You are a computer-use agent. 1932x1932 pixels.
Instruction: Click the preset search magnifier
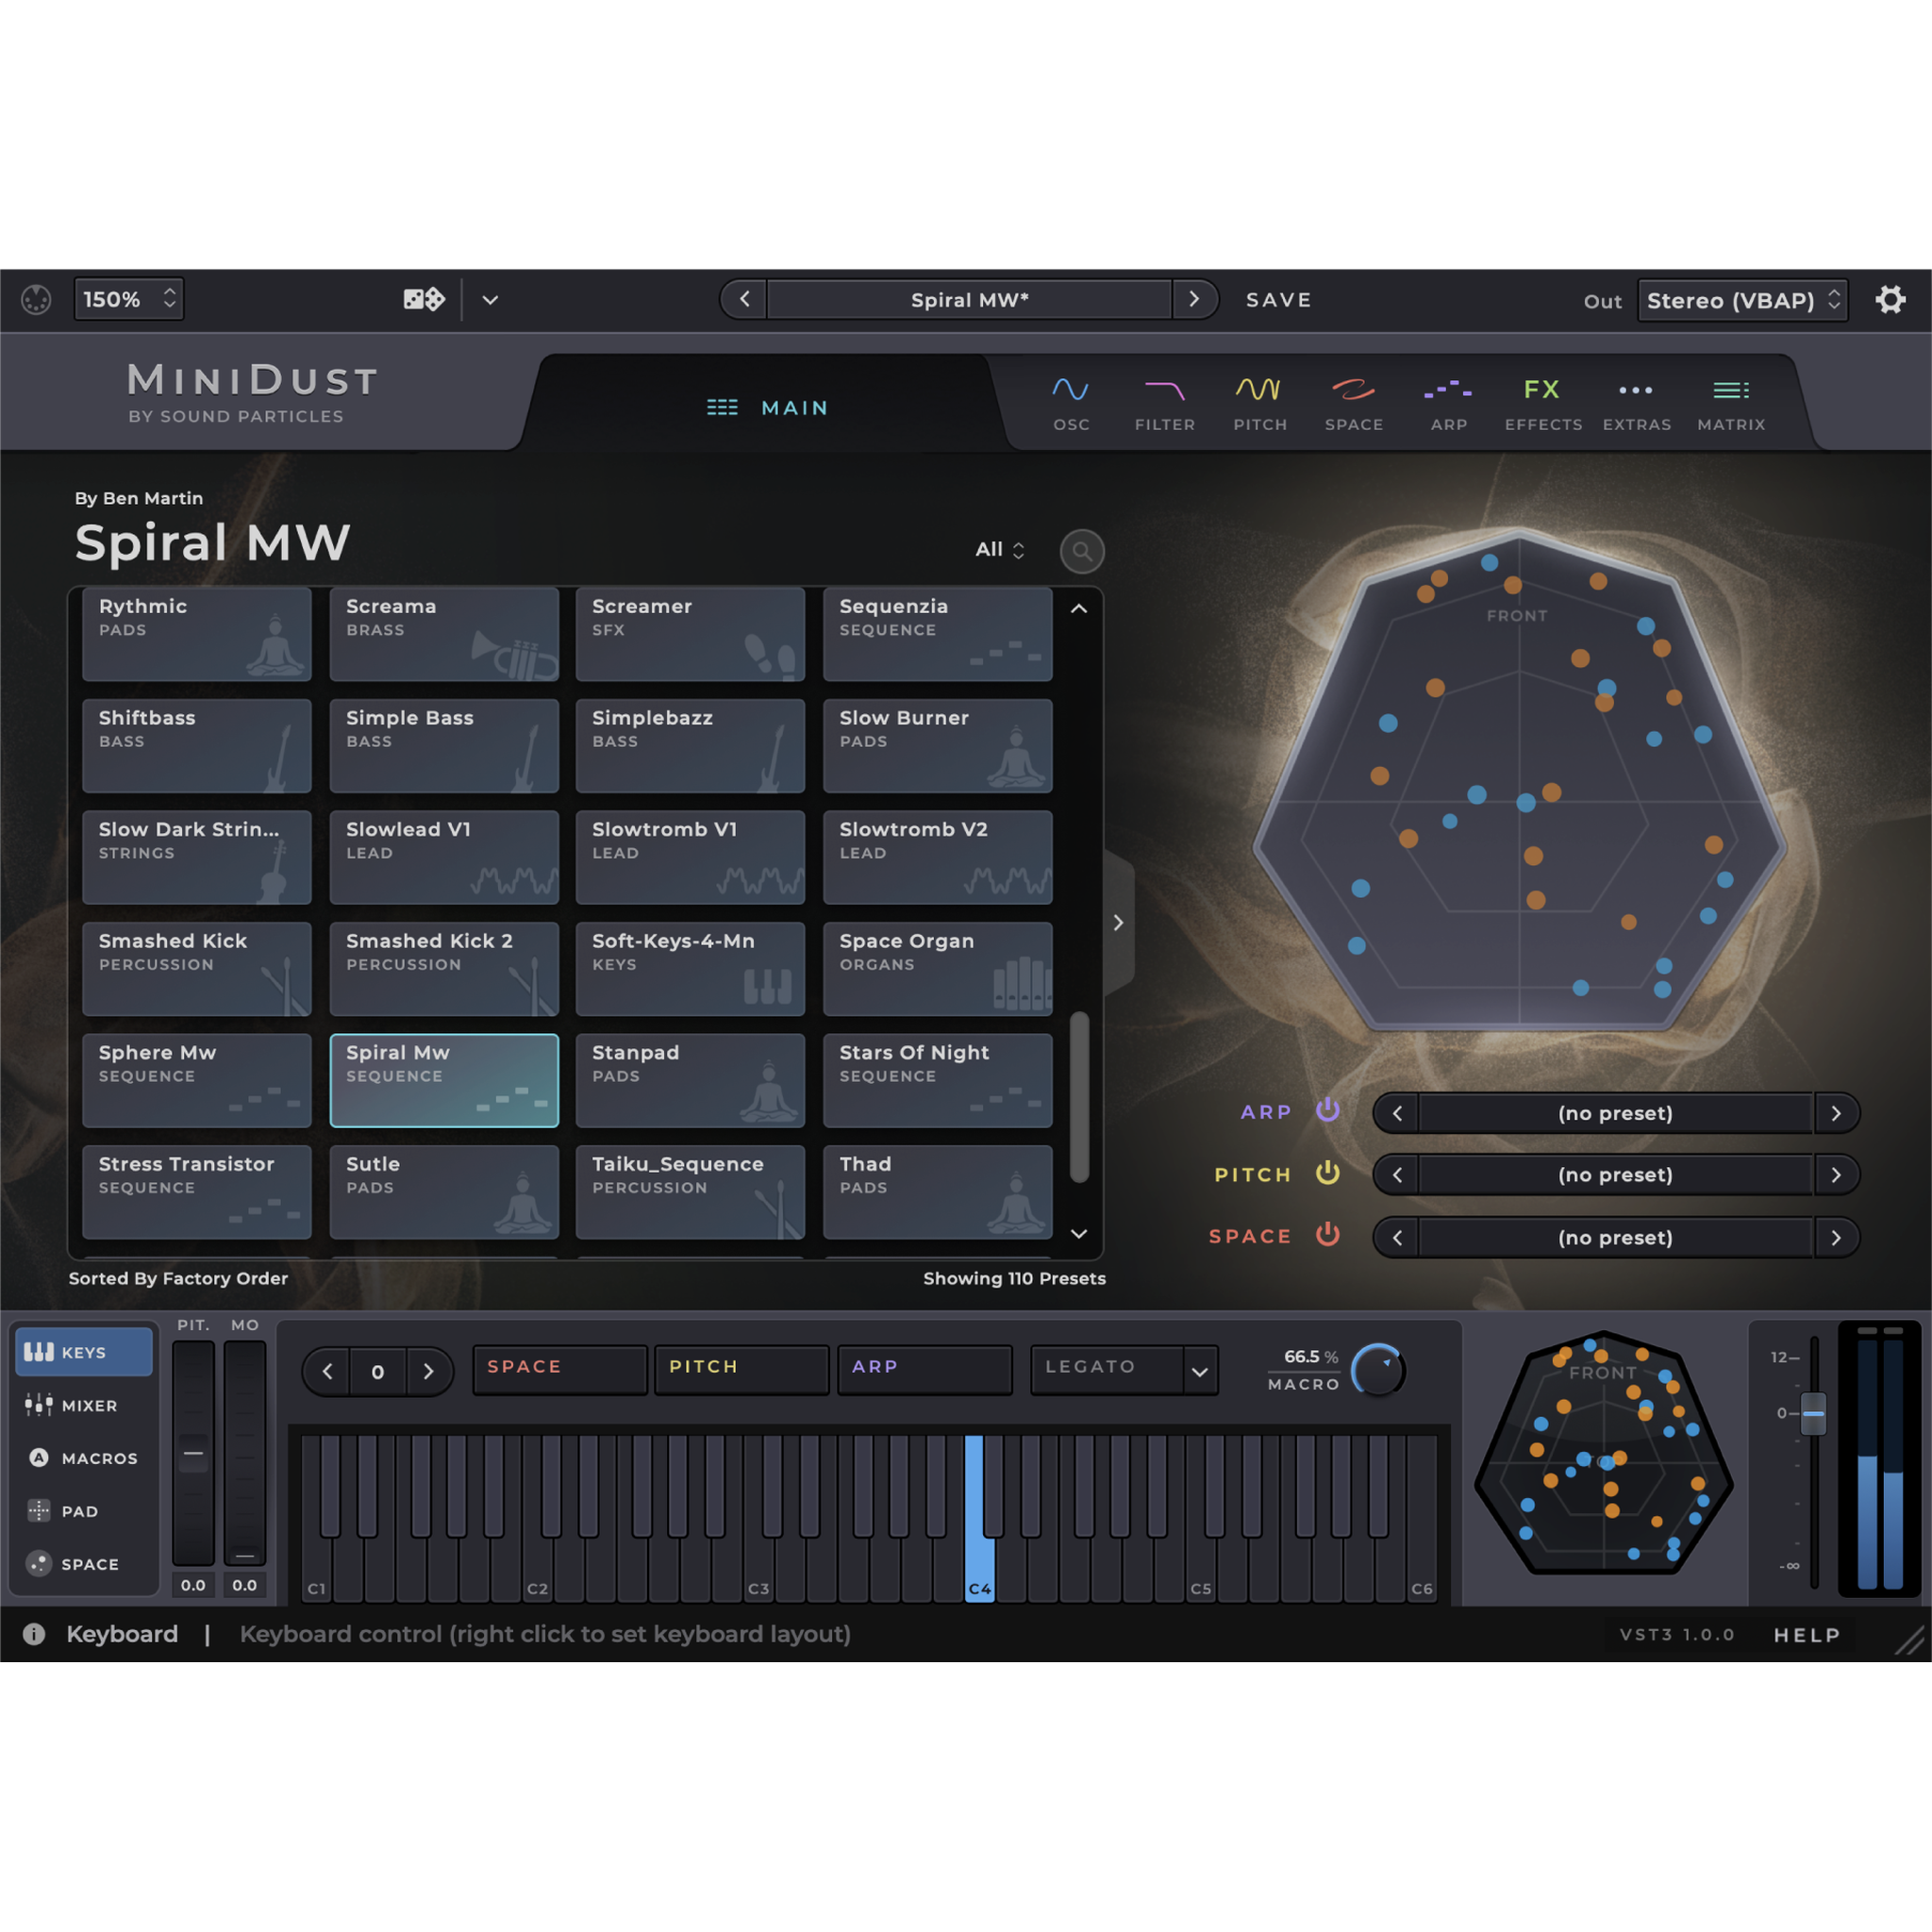click(1081, 551)
